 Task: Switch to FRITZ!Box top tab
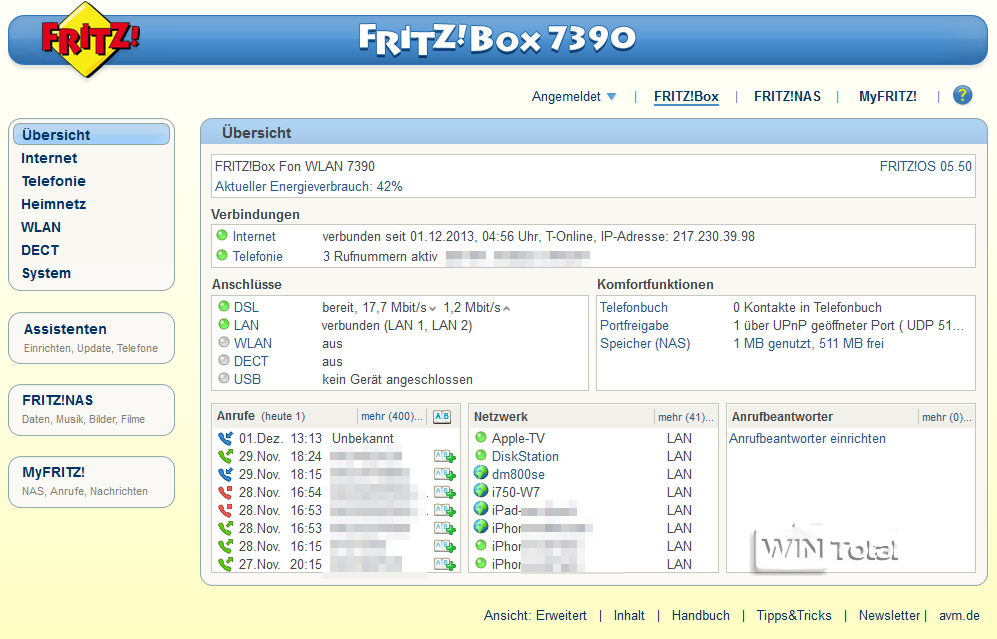click(686, 97)
